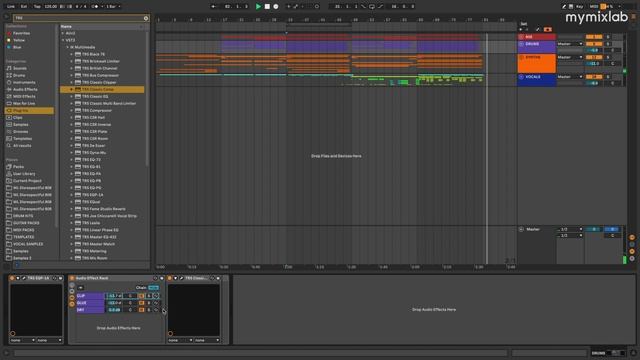This screenshot has width=640, height=360.
Task: Solo the VOCALS track
Action: point(608,77)
